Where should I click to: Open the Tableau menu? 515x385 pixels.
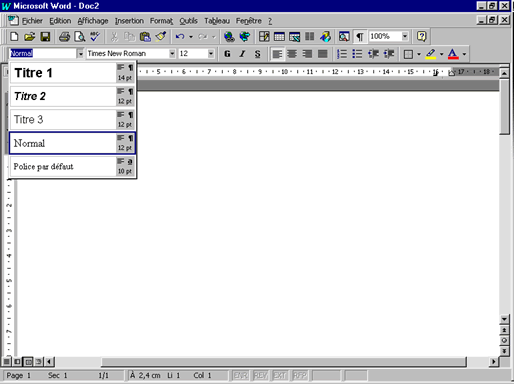[217, 21]
